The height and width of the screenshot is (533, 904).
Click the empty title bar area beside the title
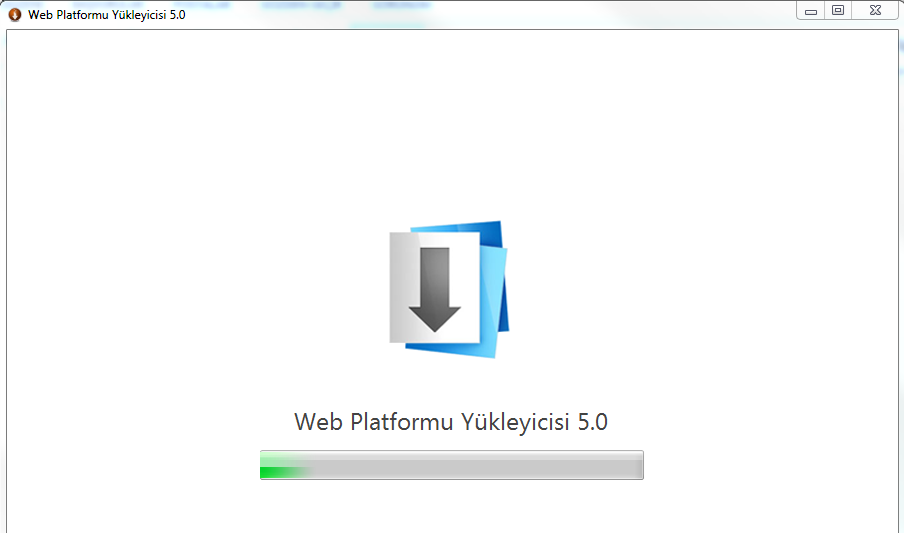[x=490, y=14]
